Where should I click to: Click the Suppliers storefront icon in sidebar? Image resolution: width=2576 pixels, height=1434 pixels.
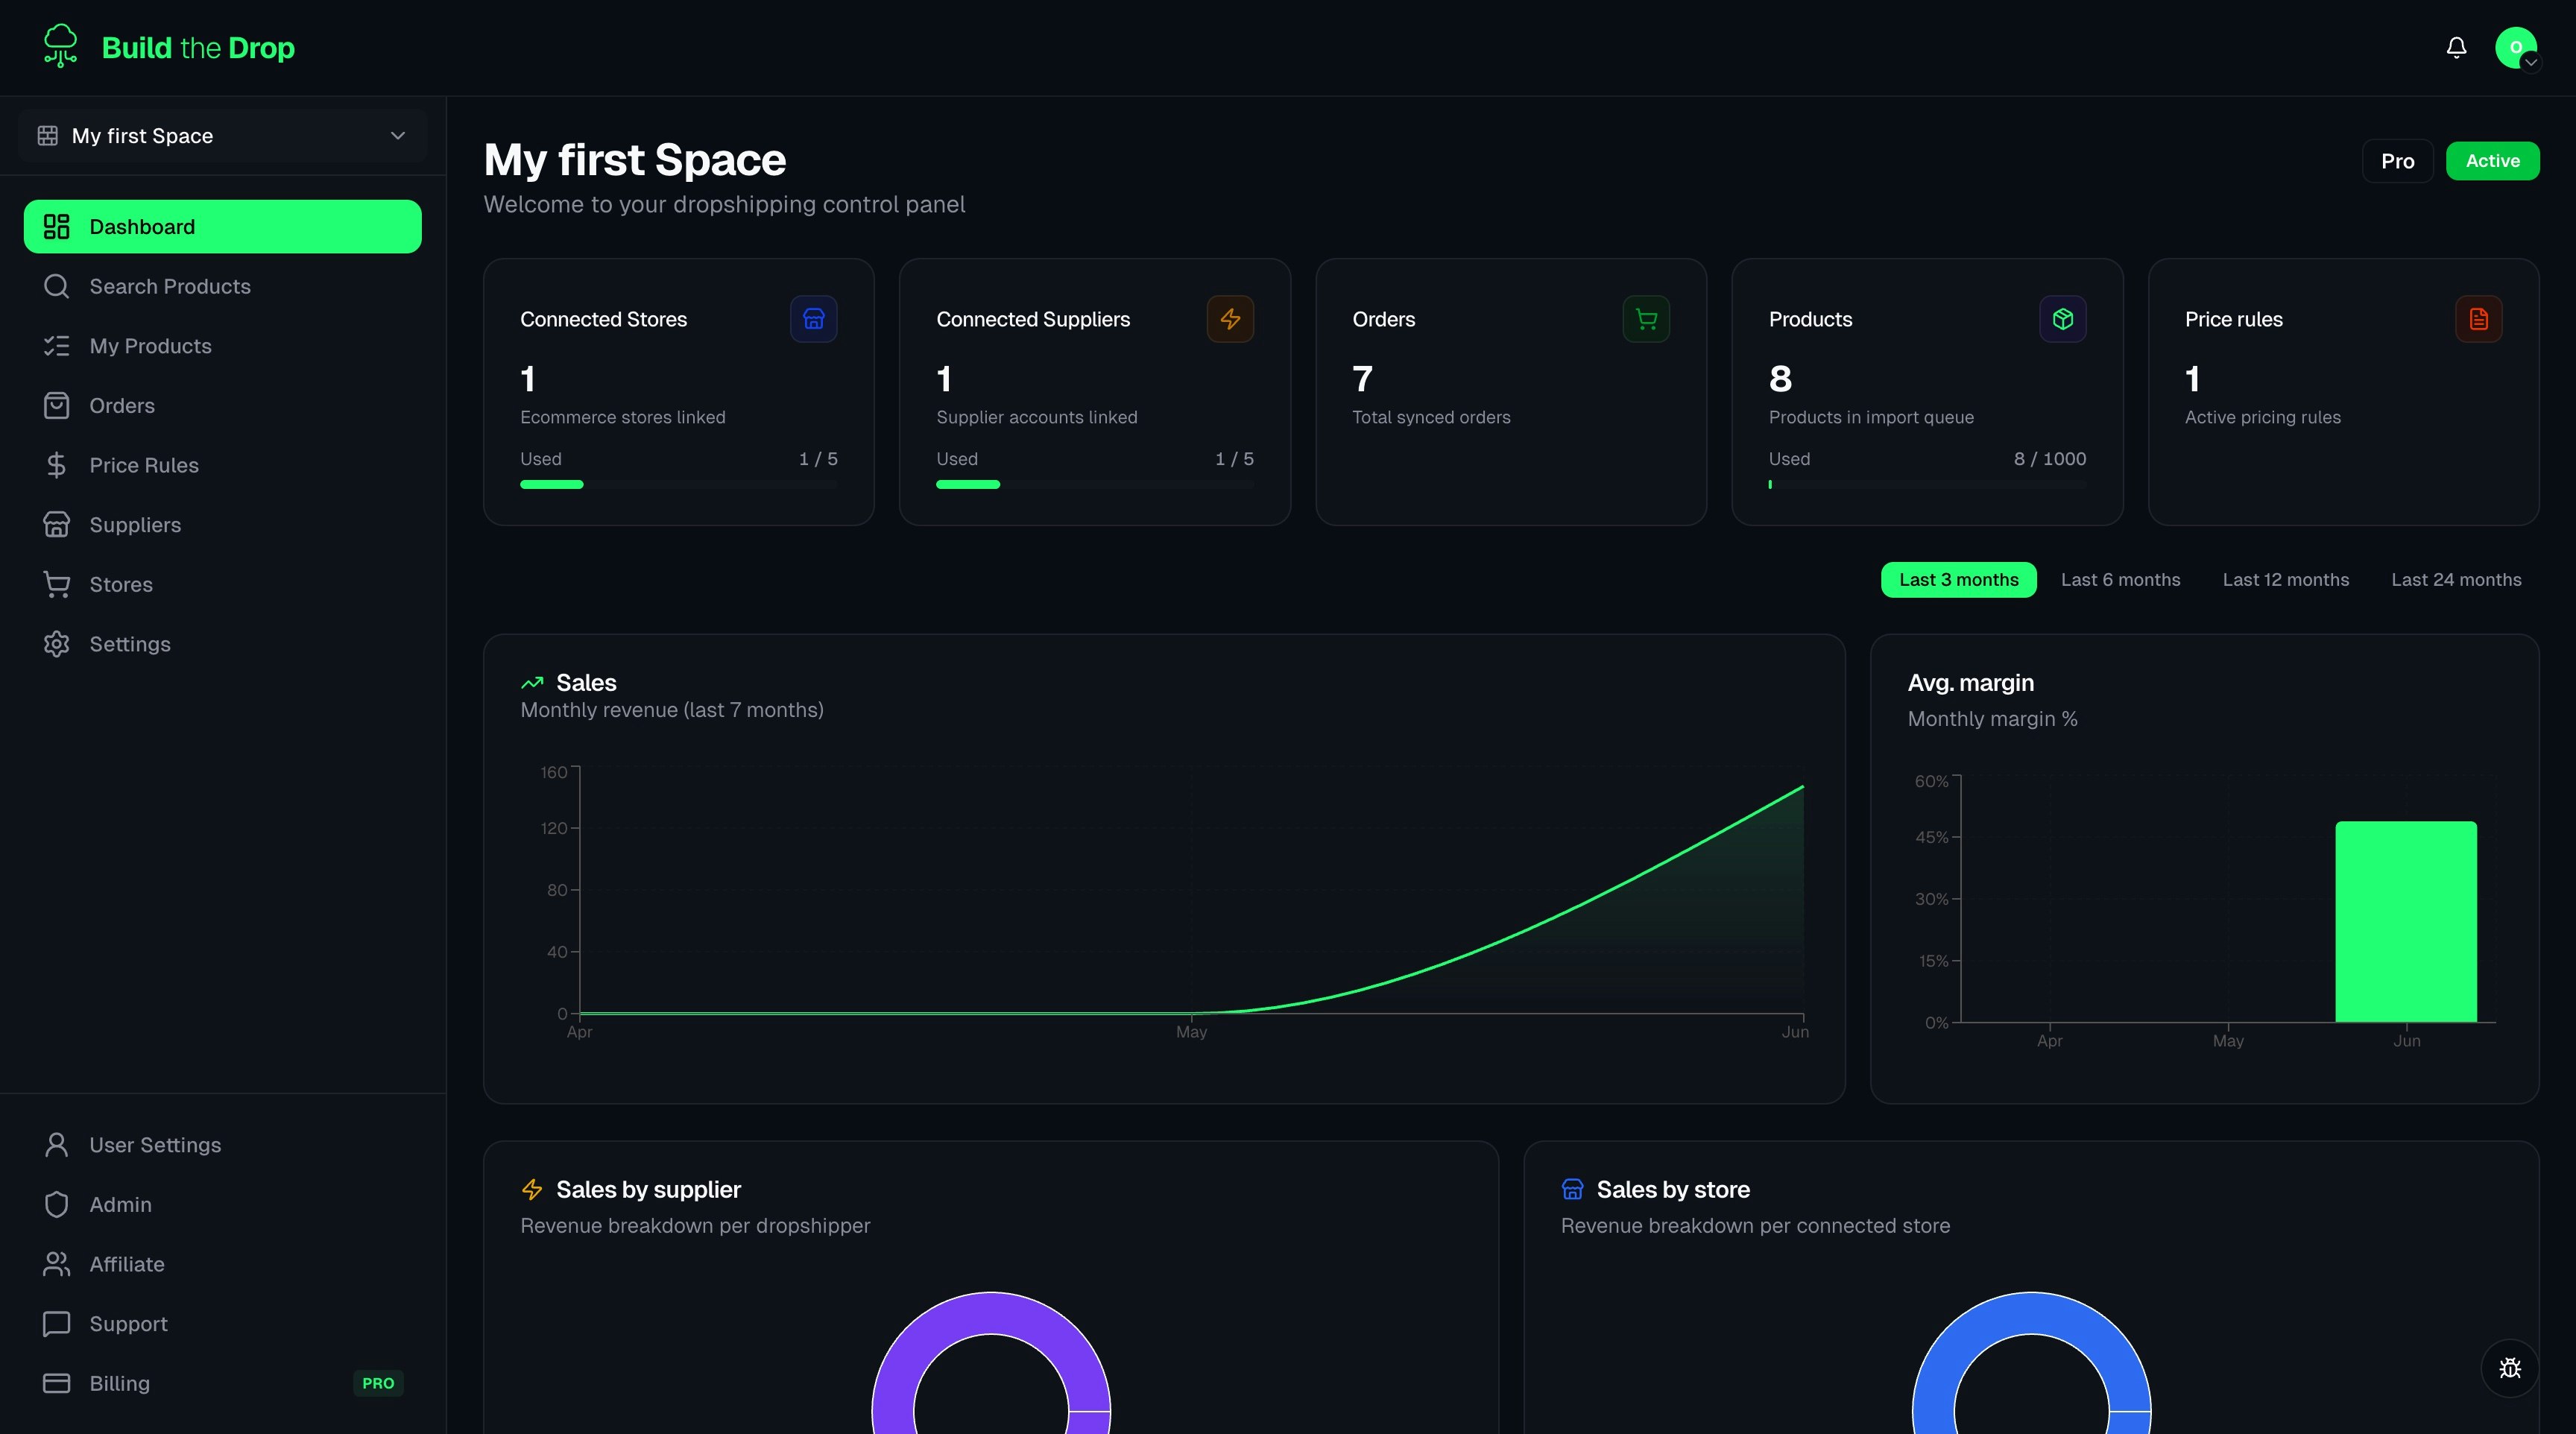click(57, 524)
